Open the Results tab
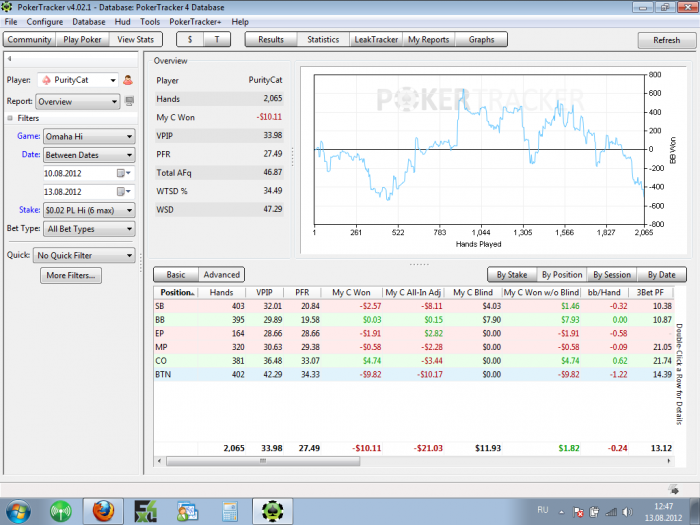This screenshot has width=700, height=525. click(271, 40)
